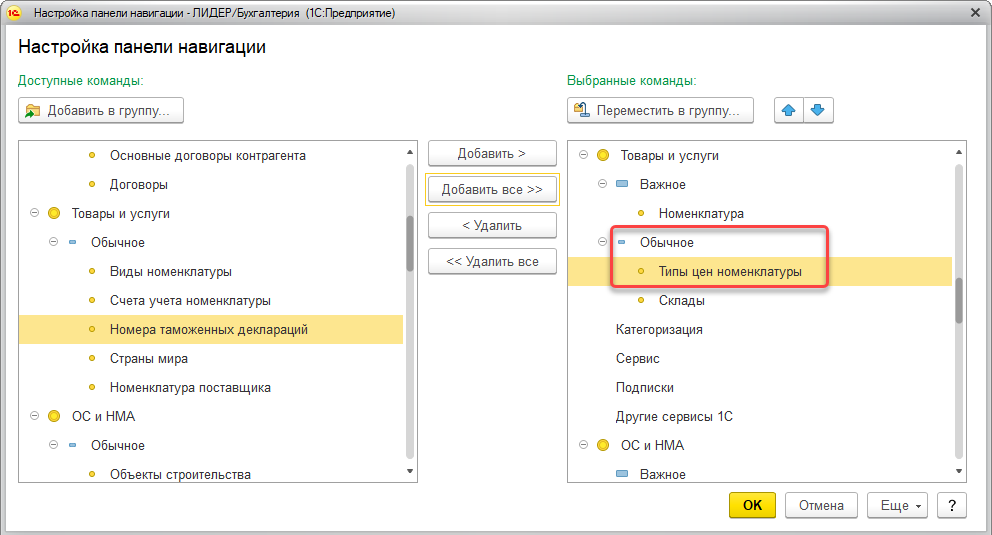Select Подписки row

coord(760,388)
